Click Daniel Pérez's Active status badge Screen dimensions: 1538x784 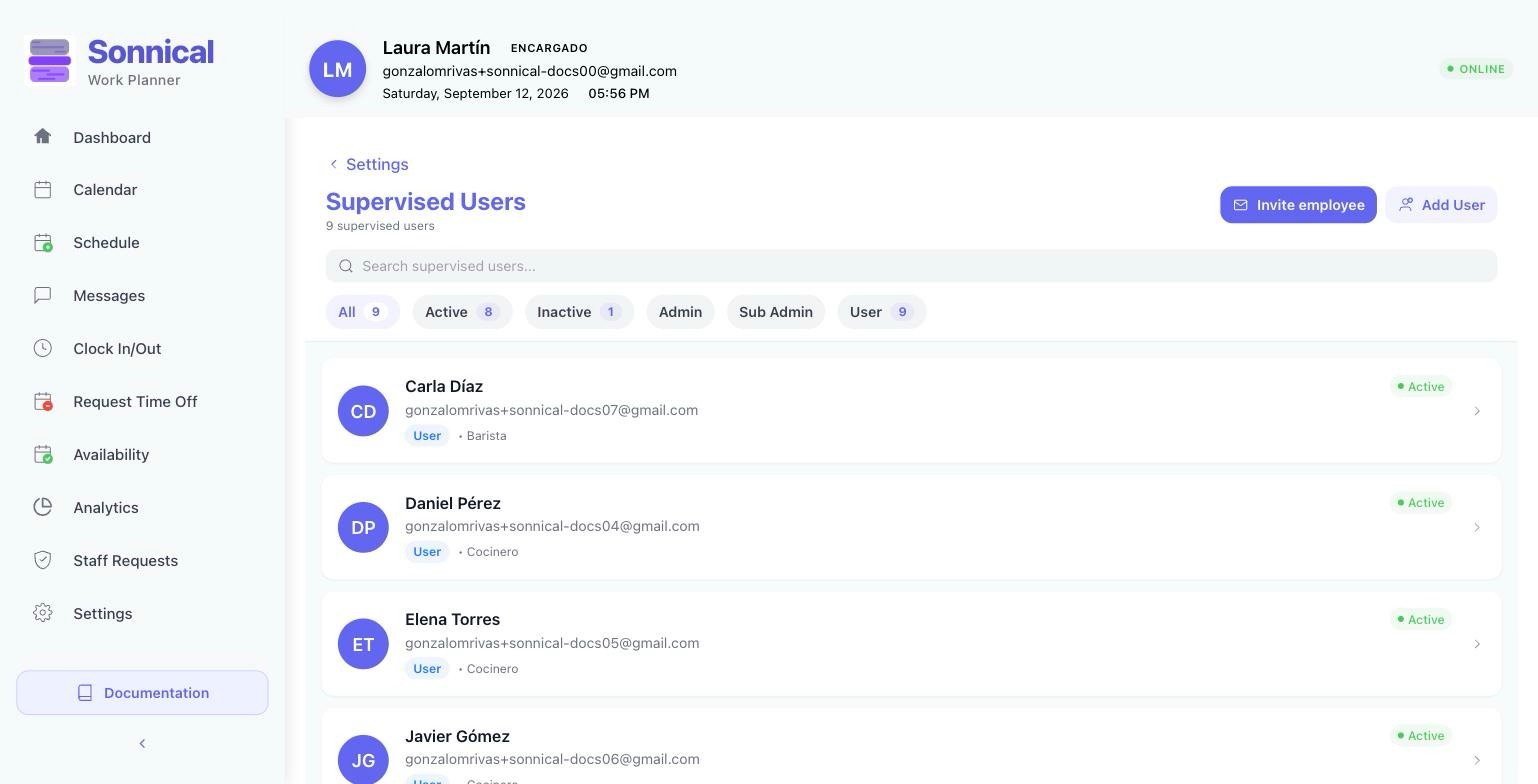1421,502
